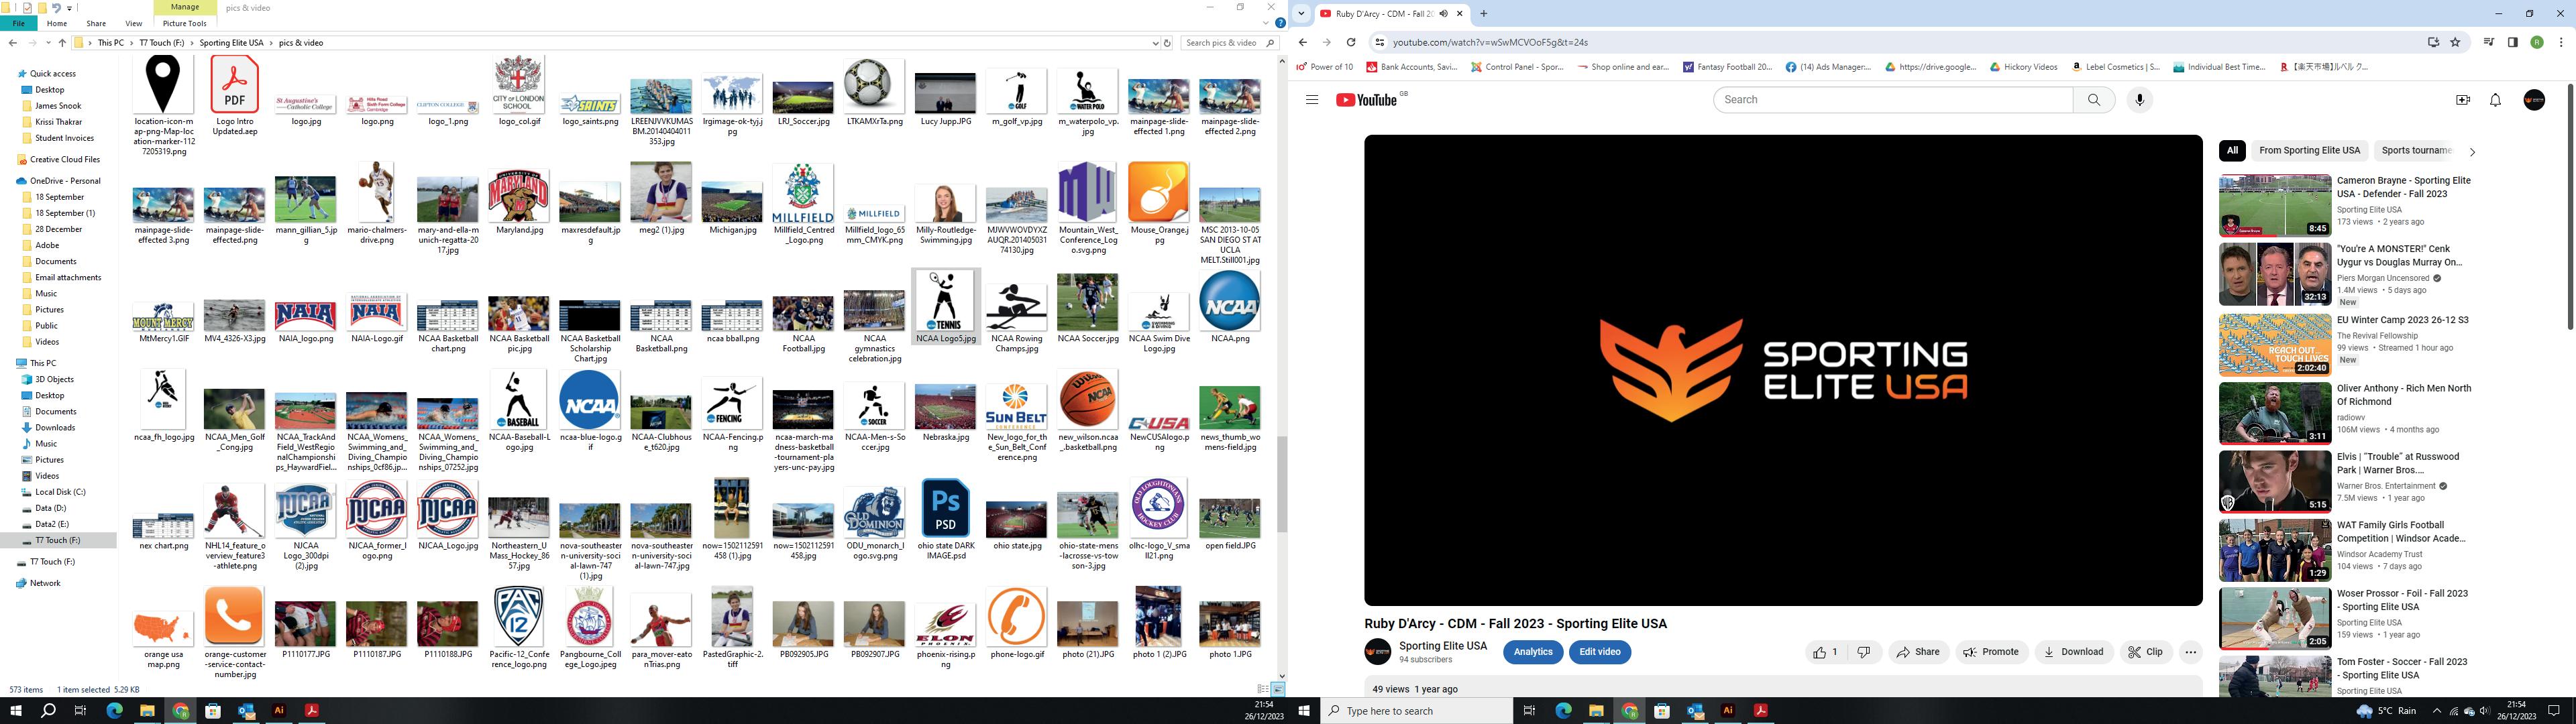Select 'From Sporting Elite USA' filter chip

2309,151
